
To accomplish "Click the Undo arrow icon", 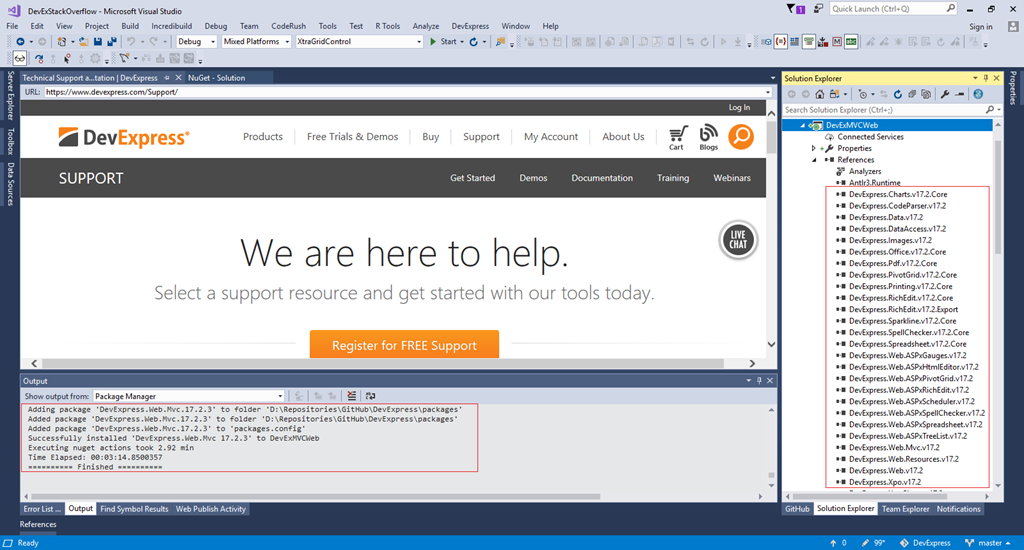I will point(131,41).
